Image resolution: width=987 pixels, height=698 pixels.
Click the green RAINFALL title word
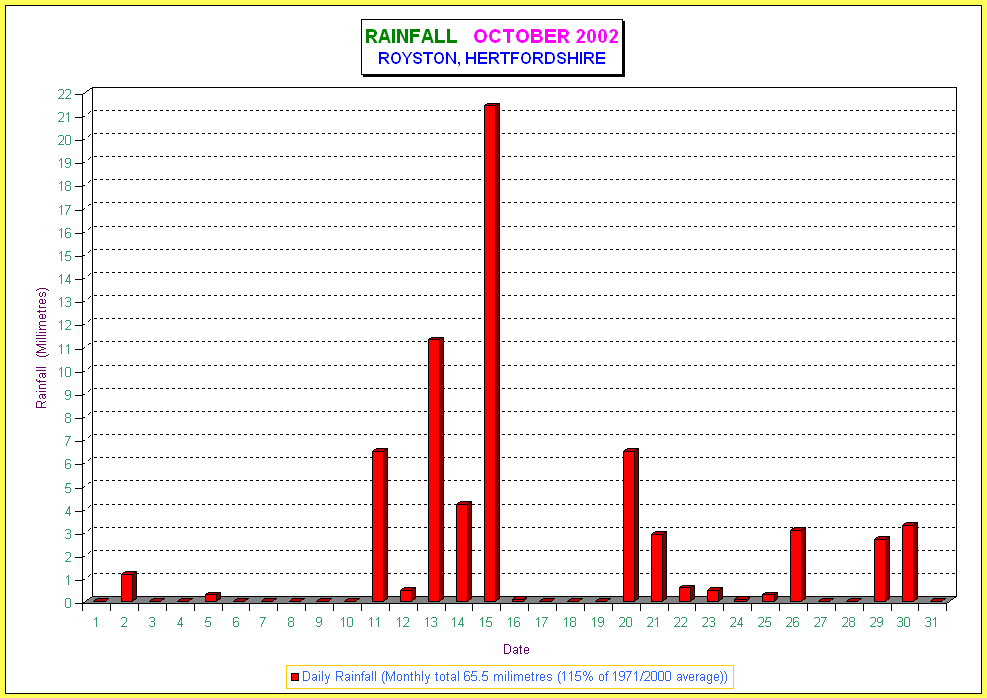(411, 37)
